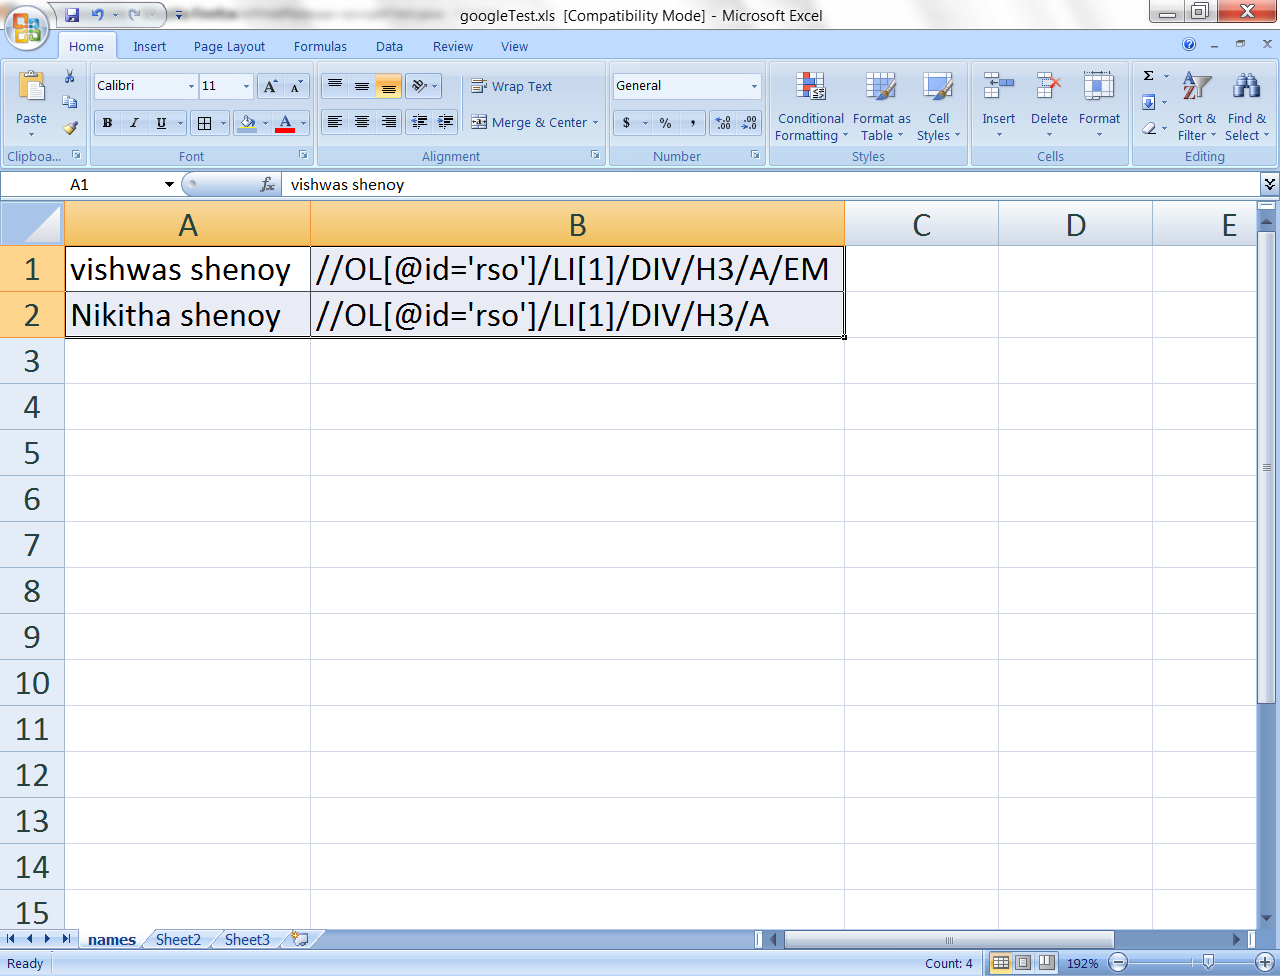
Task: Click the Save icon in quick access toolbar
Action: (72, 15)
